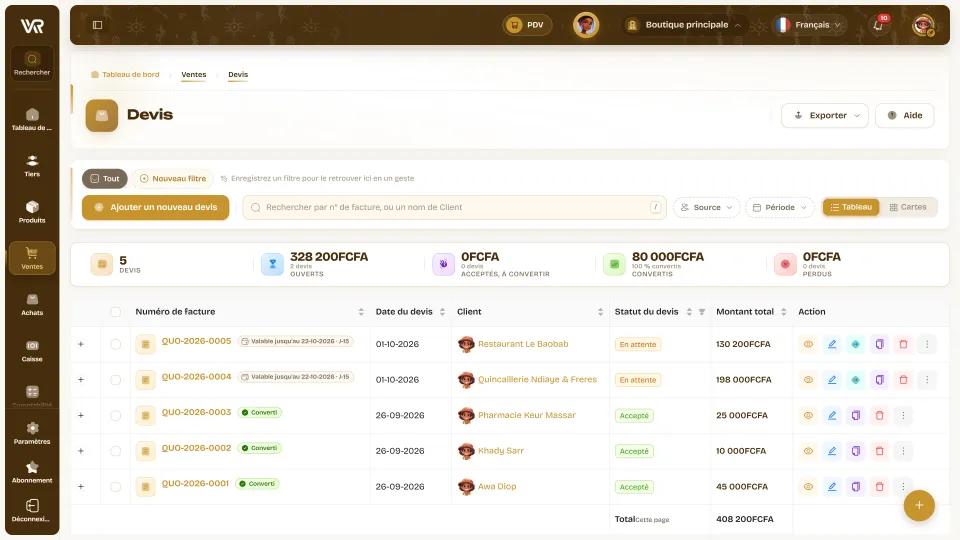
Task: Go to Tableau de bord breadcrumb
Action: coord(126,75)
